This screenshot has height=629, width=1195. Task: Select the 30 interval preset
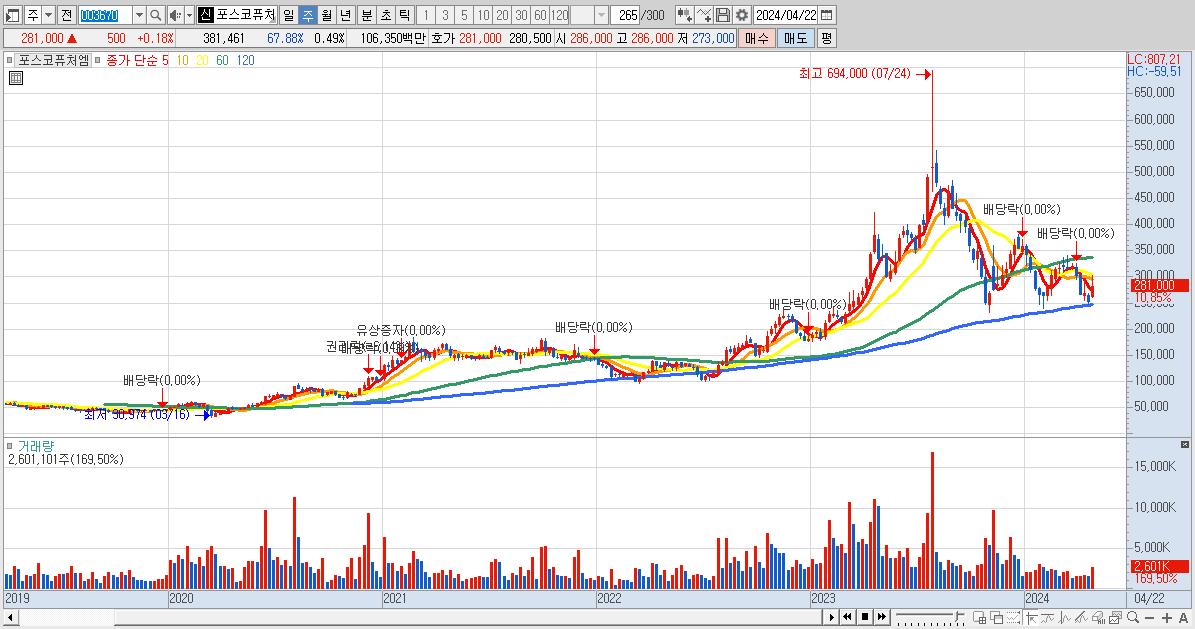point(521,15)
